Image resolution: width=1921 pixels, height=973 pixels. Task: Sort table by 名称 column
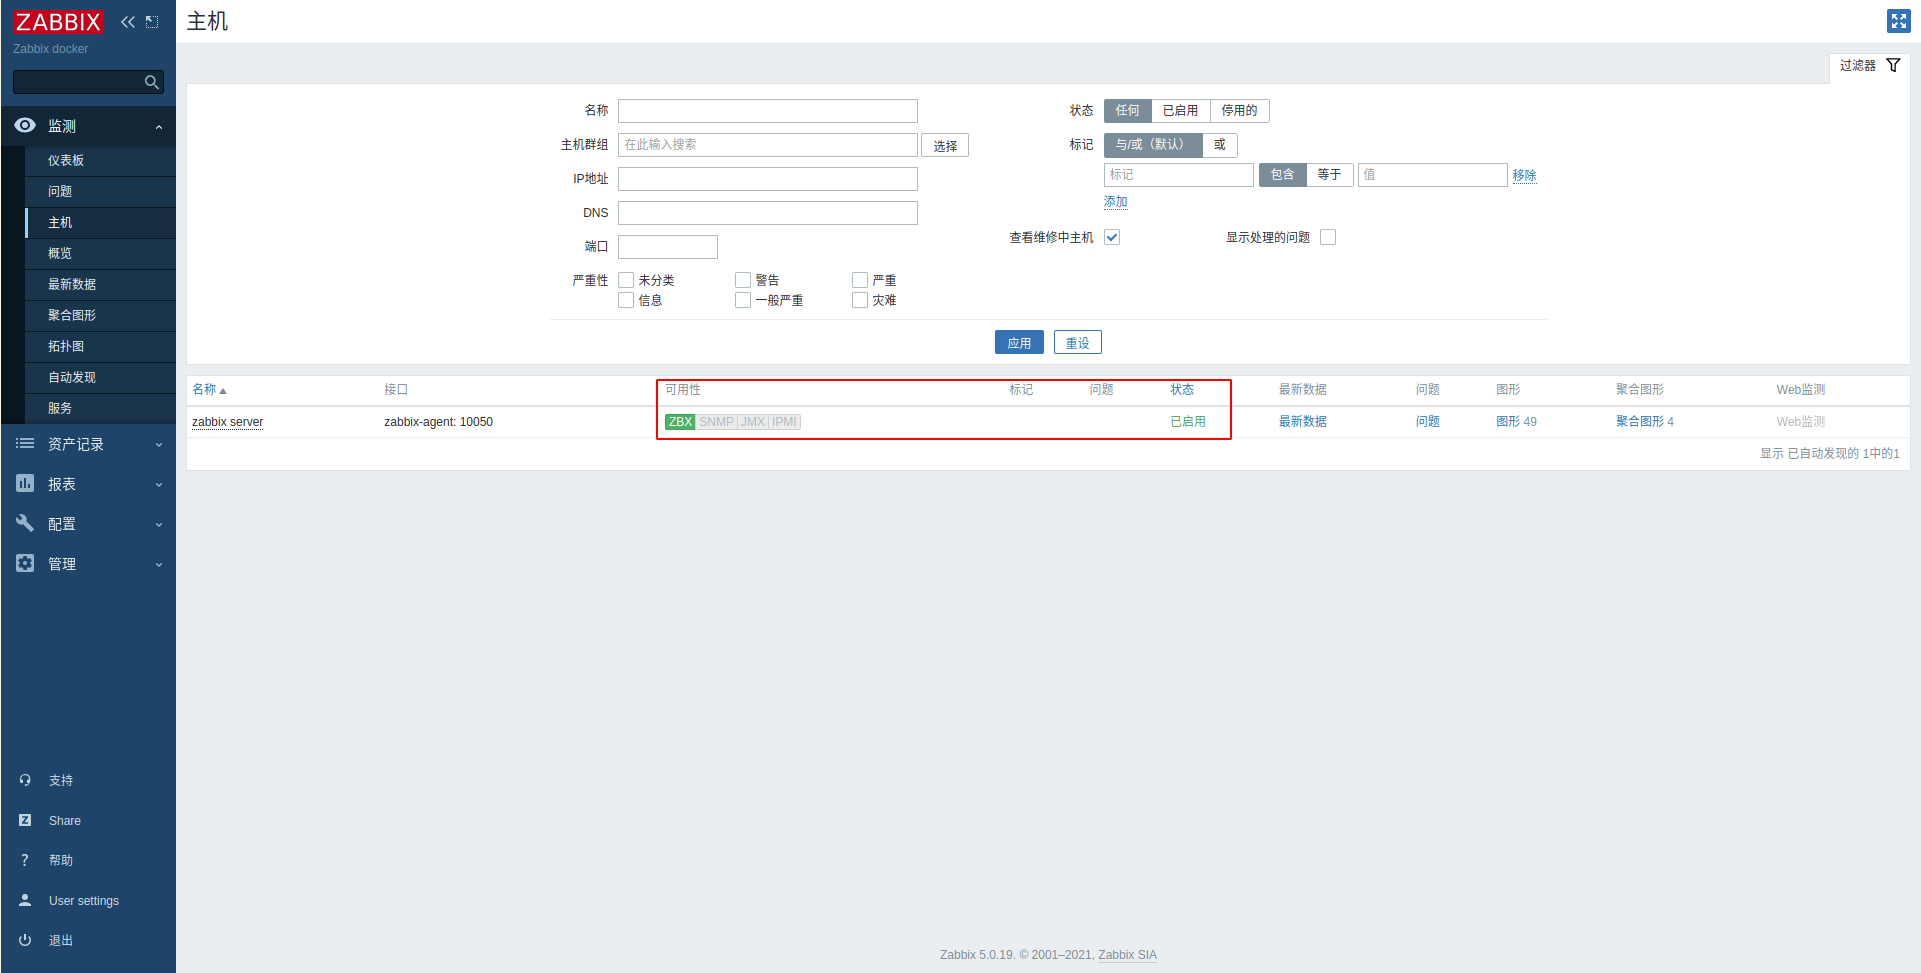point(209,390)
